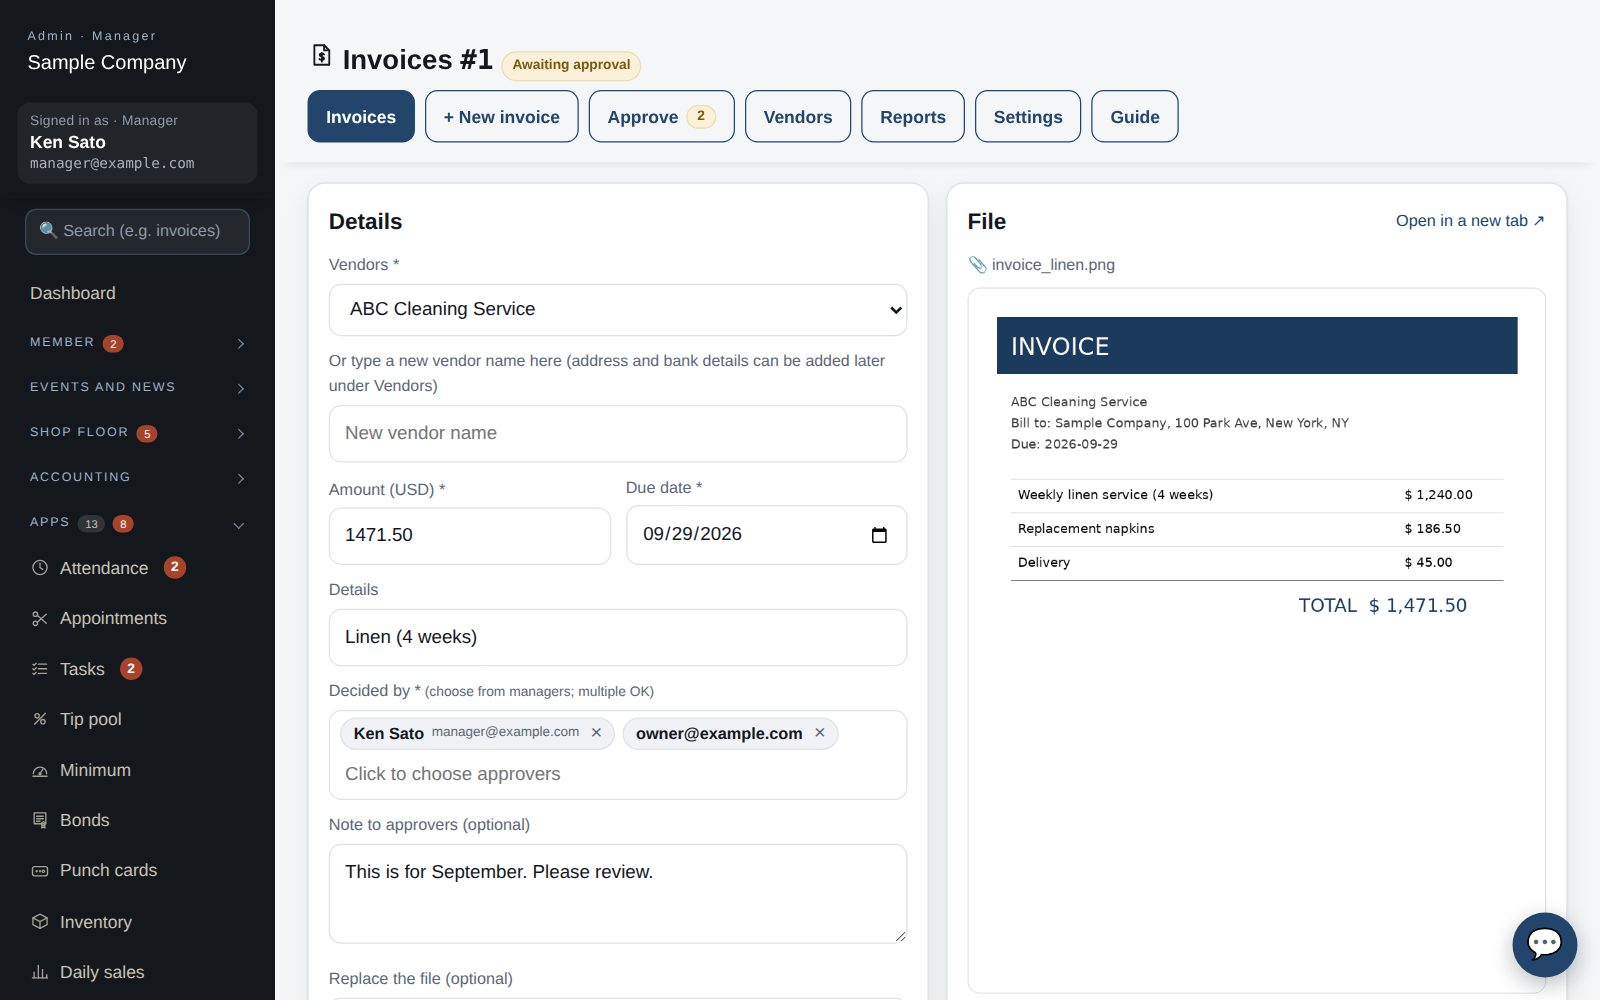
Task: Open the due date calendar picker
Action: 879,535
